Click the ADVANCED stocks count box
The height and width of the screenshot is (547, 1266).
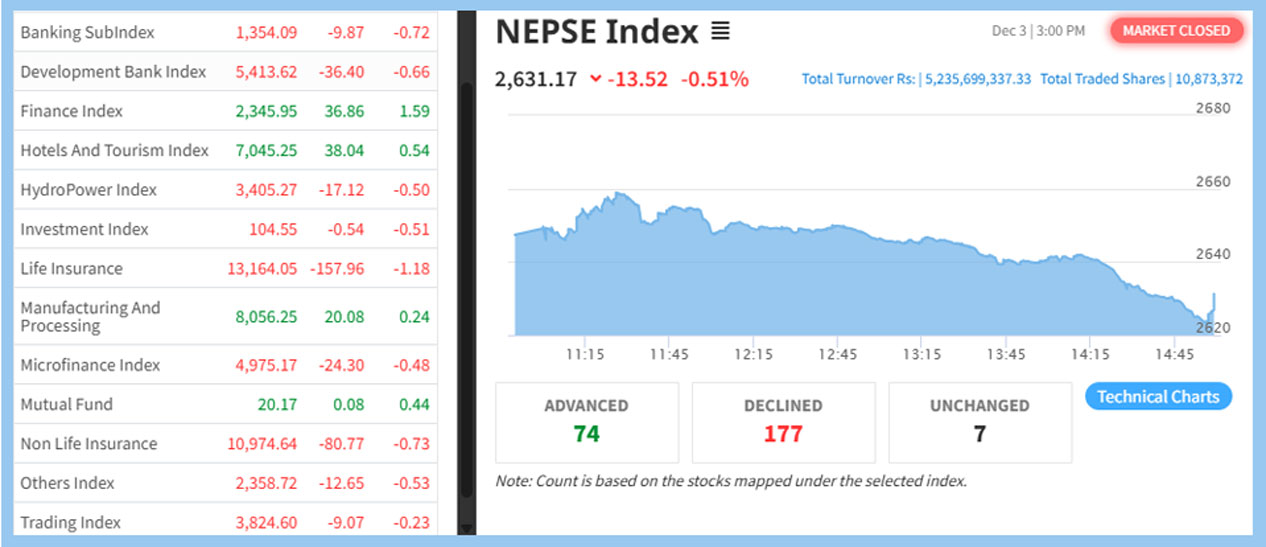point(586,422)
